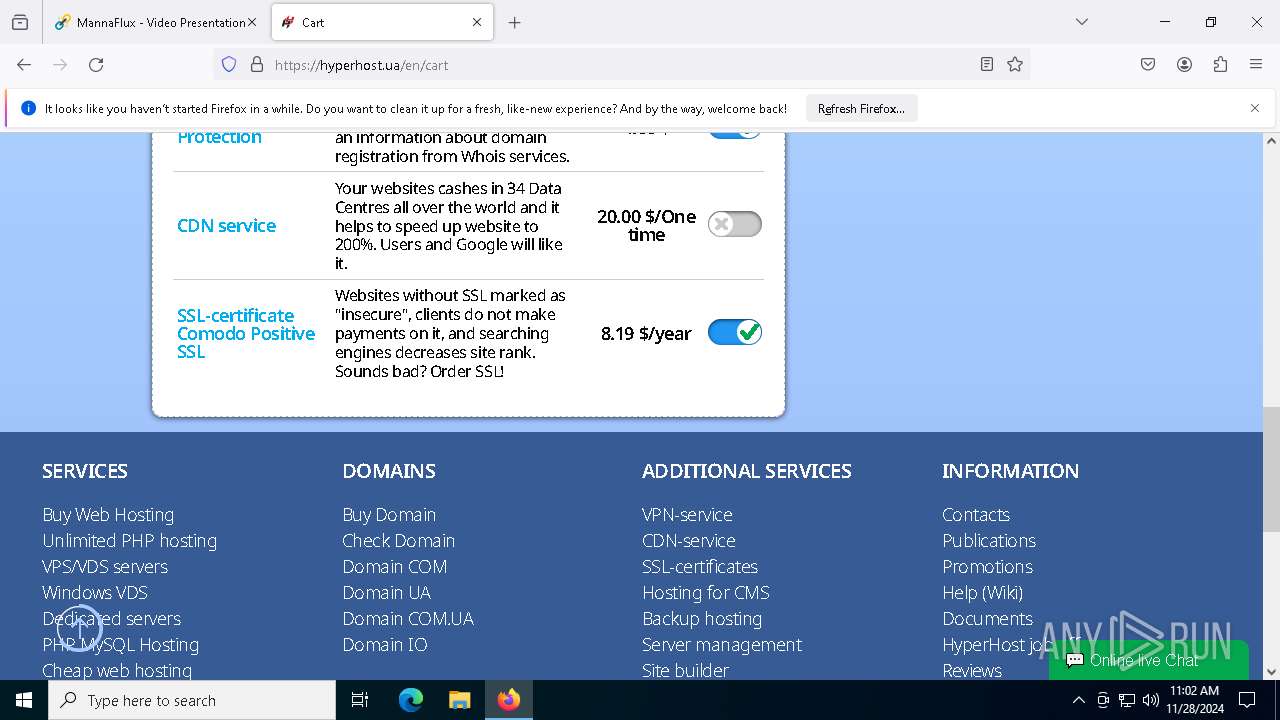1280x720 pixels.
Task: Open VPS/VDS servers link
Action: click(x=105, y=566)
